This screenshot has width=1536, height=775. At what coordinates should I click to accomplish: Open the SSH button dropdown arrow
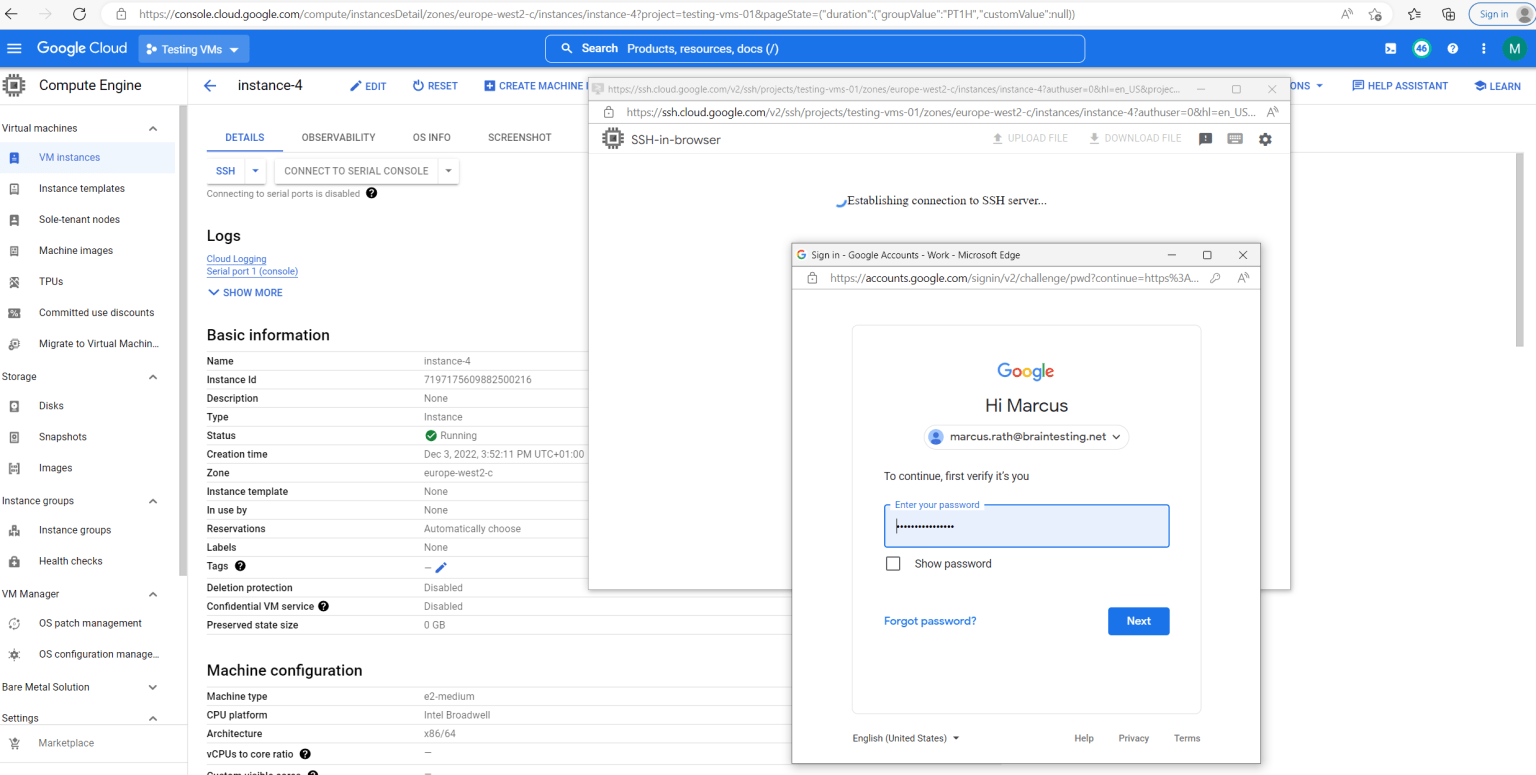[253, 171]
